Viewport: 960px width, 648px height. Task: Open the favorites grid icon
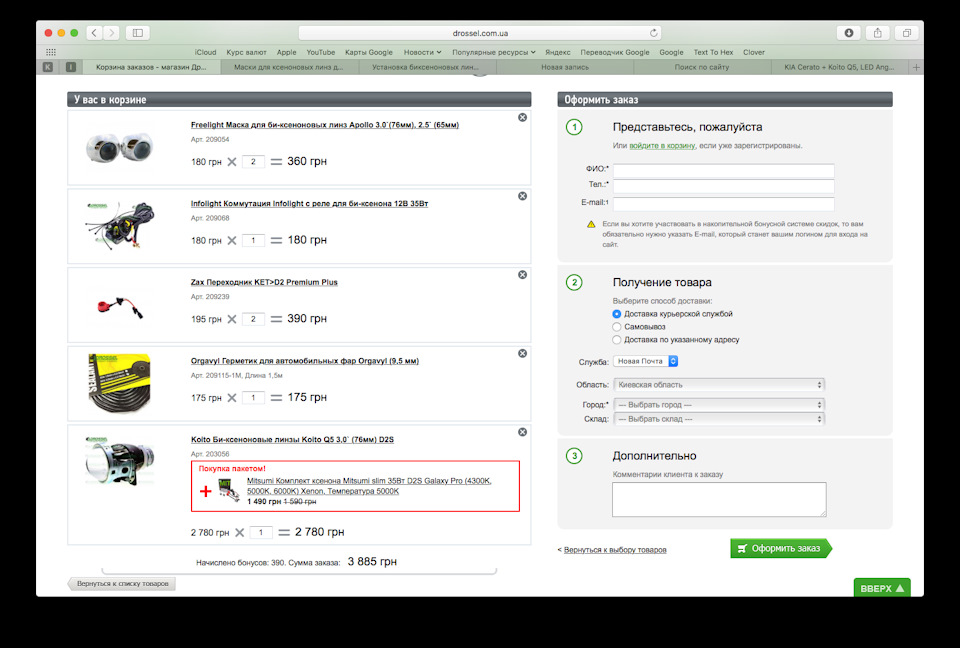[x=51, y=52]
